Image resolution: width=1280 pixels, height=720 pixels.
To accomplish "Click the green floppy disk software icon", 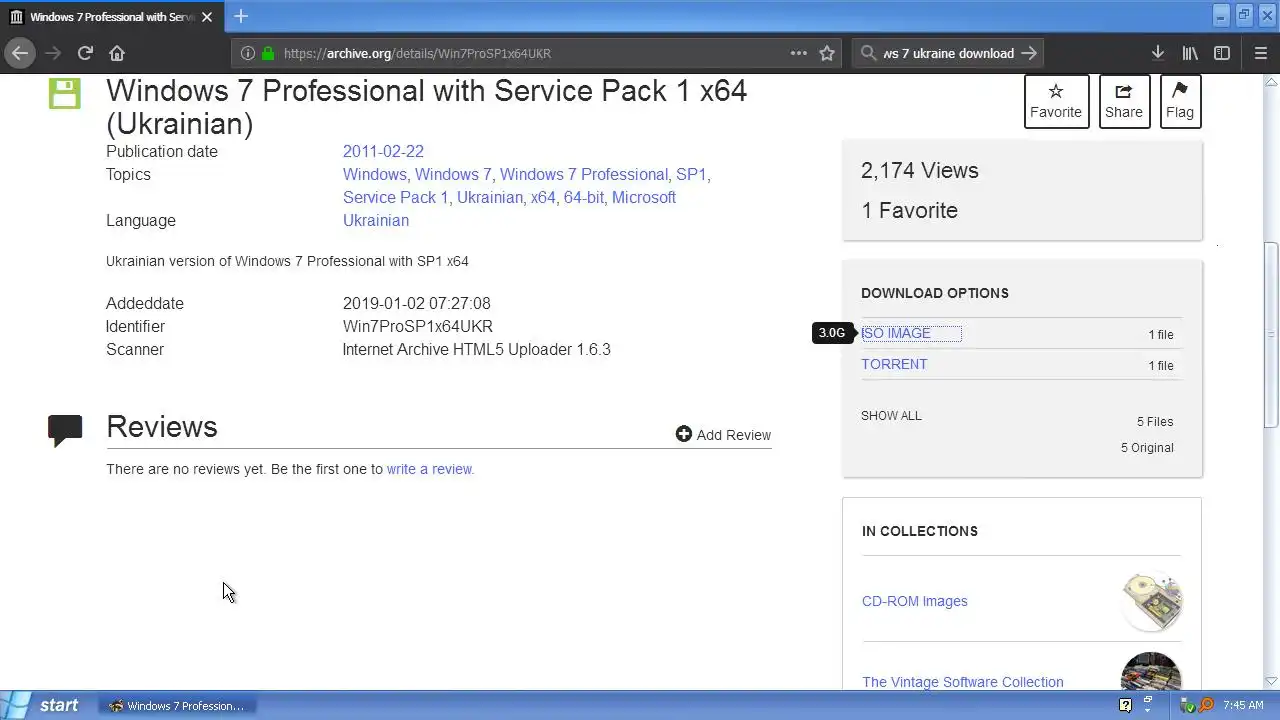I will (65, 94).
